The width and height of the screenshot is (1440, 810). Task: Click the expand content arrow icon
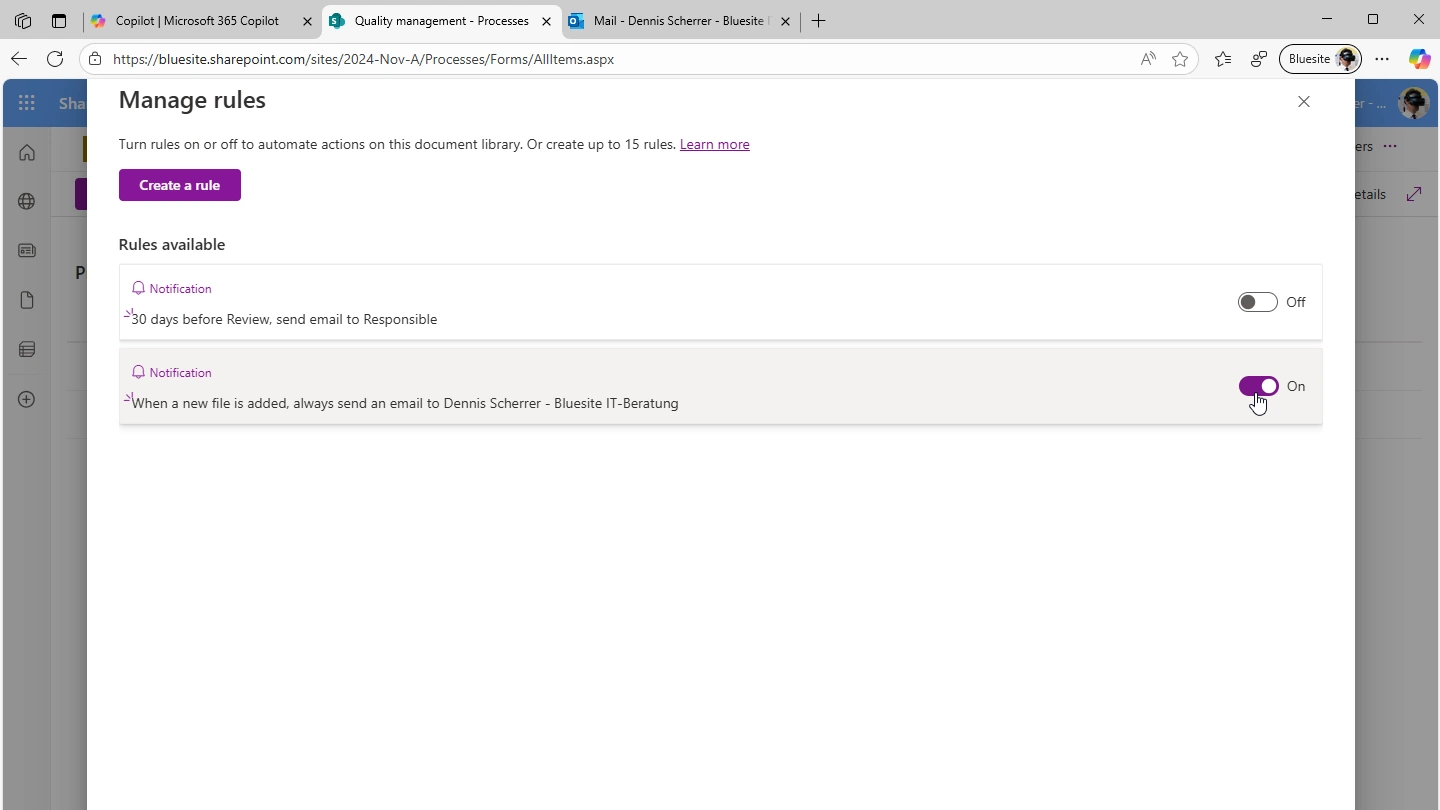tap(1414, 194)
